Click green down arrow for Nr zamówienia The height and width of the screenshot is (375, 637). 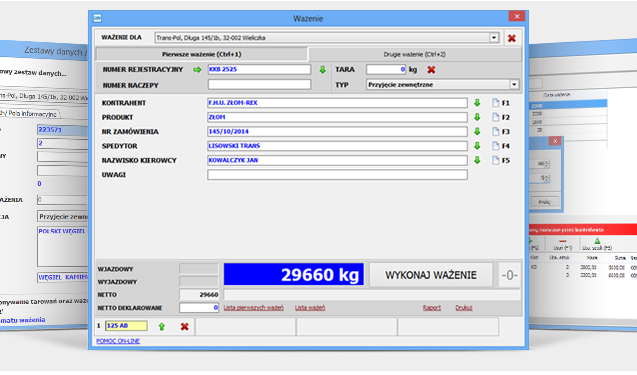tap(477, 132)
